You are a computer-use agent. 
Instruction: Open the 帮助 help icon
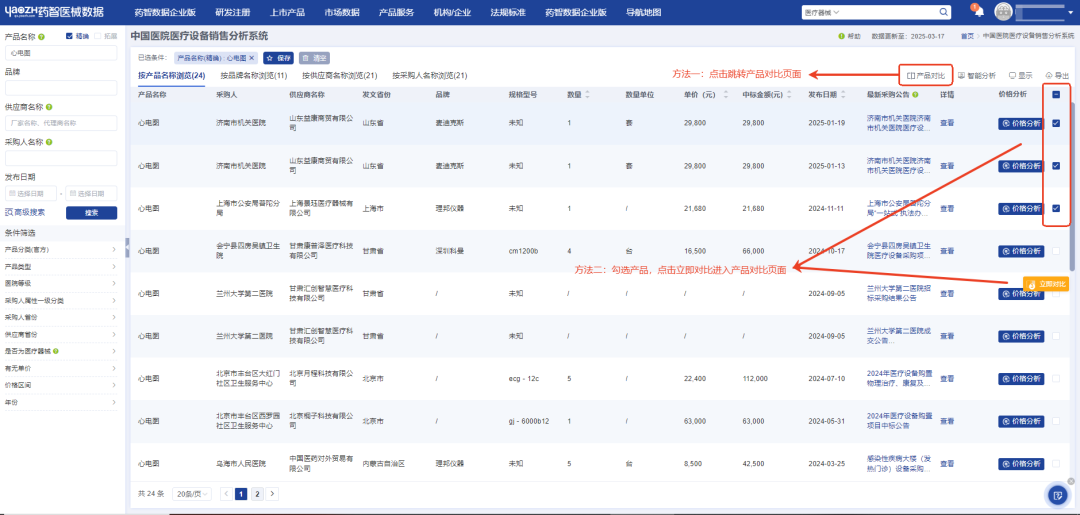841,36
